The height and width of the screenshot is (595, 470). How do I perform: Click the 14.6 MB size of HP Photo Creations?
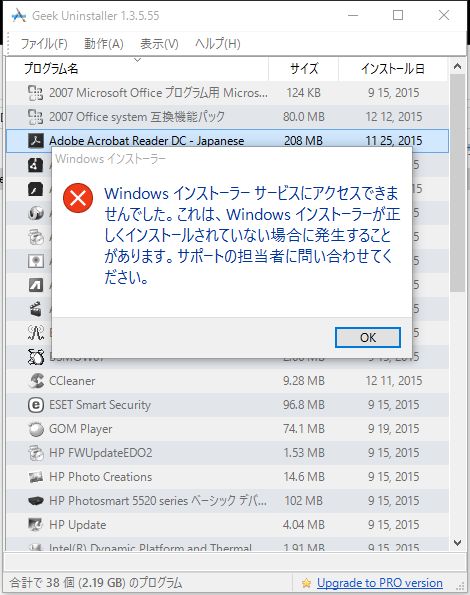tap(303, 477)
